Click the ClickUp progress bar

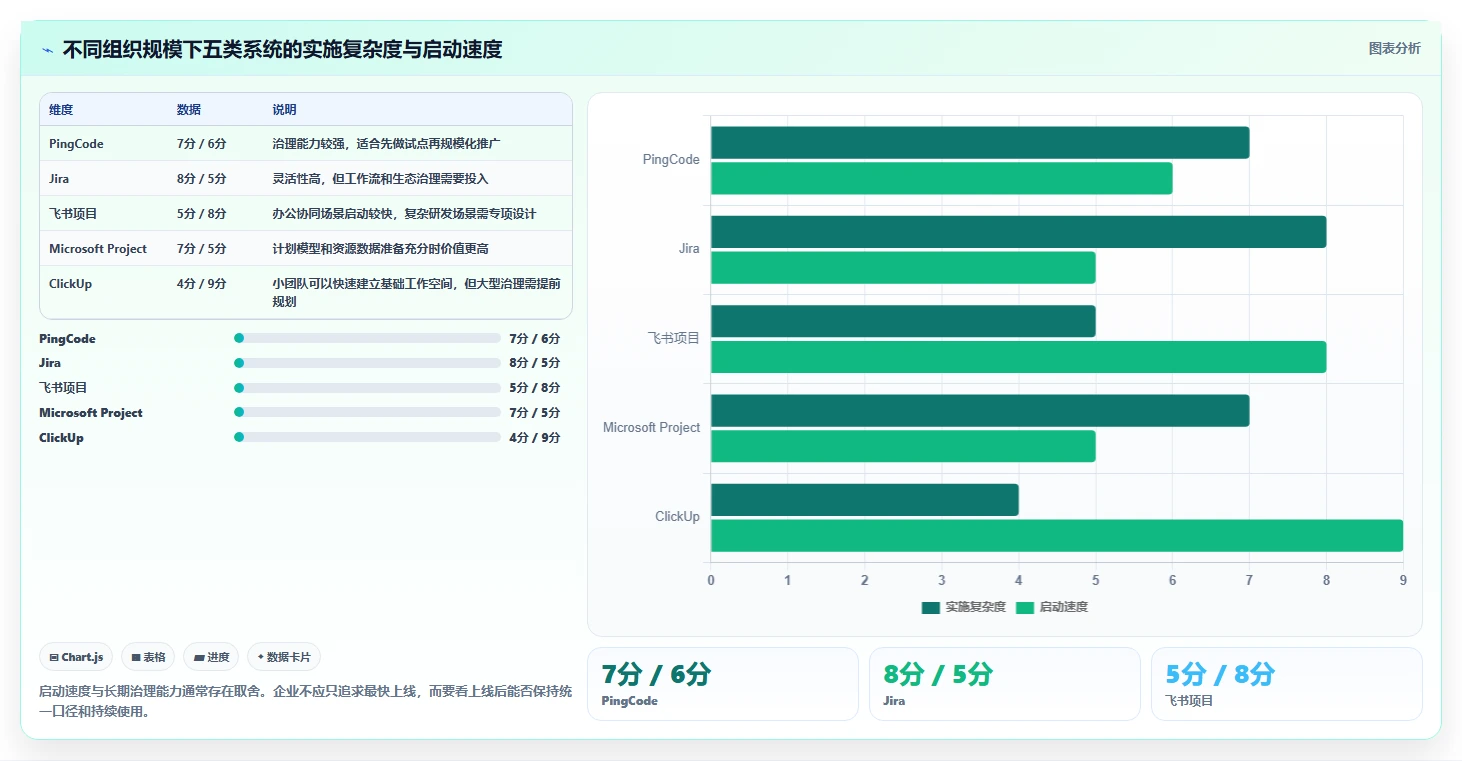click(x=367, y=437)
